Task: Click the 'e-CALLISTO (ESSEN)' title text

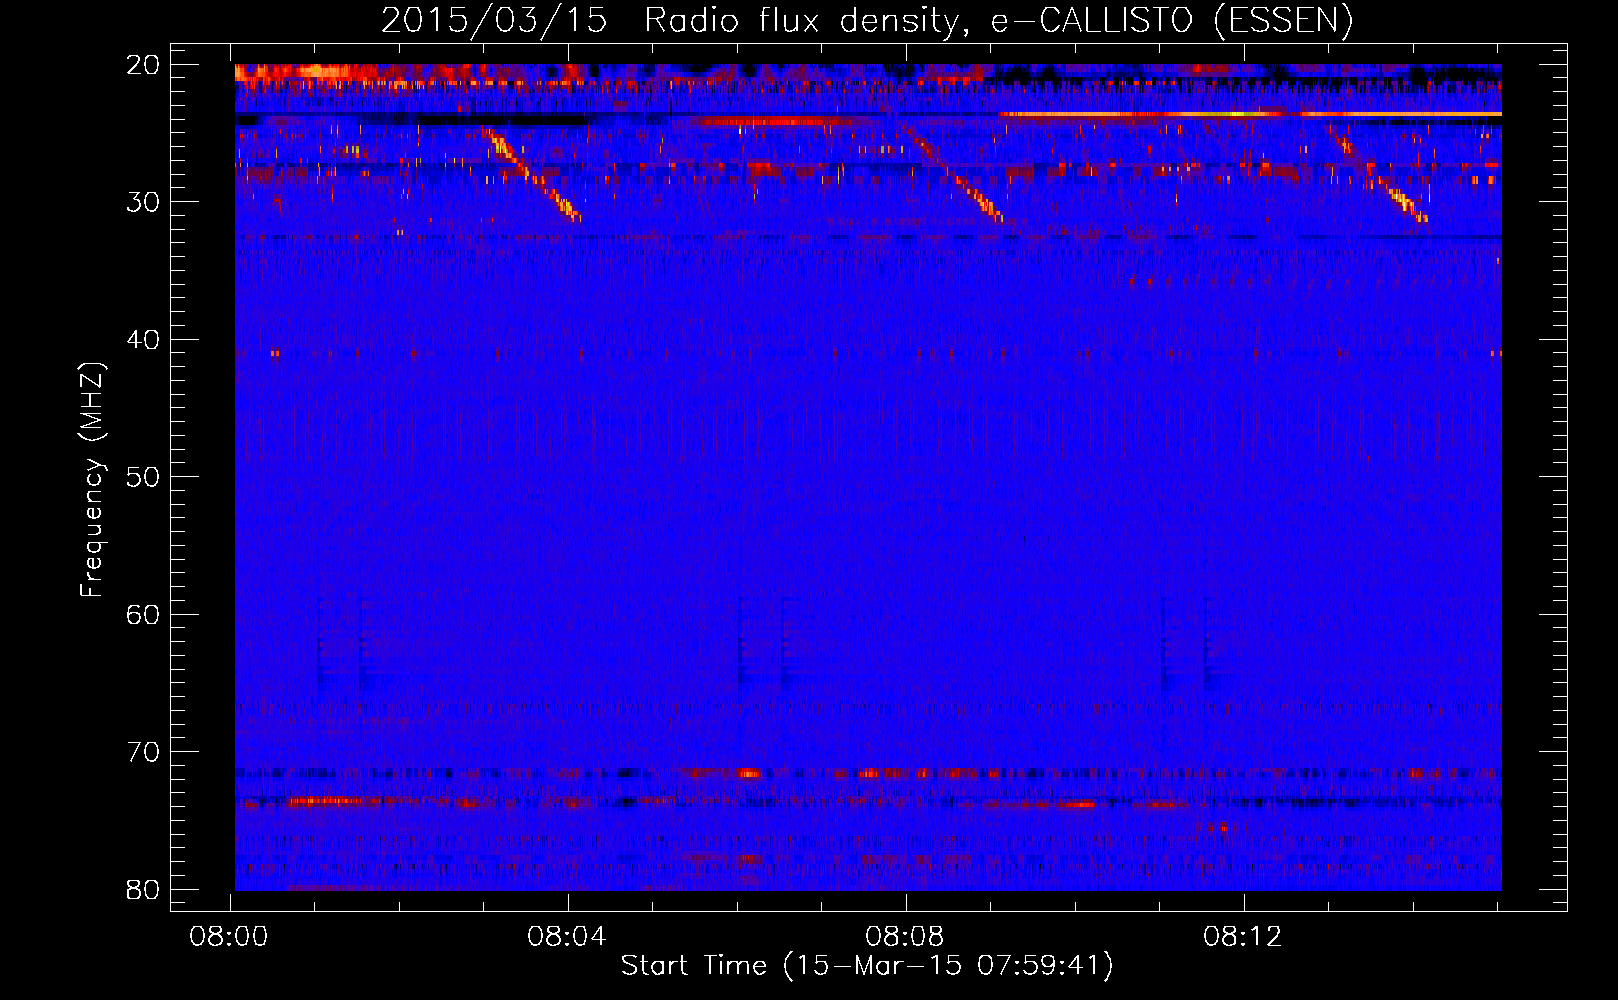Action: [1172, 20]
